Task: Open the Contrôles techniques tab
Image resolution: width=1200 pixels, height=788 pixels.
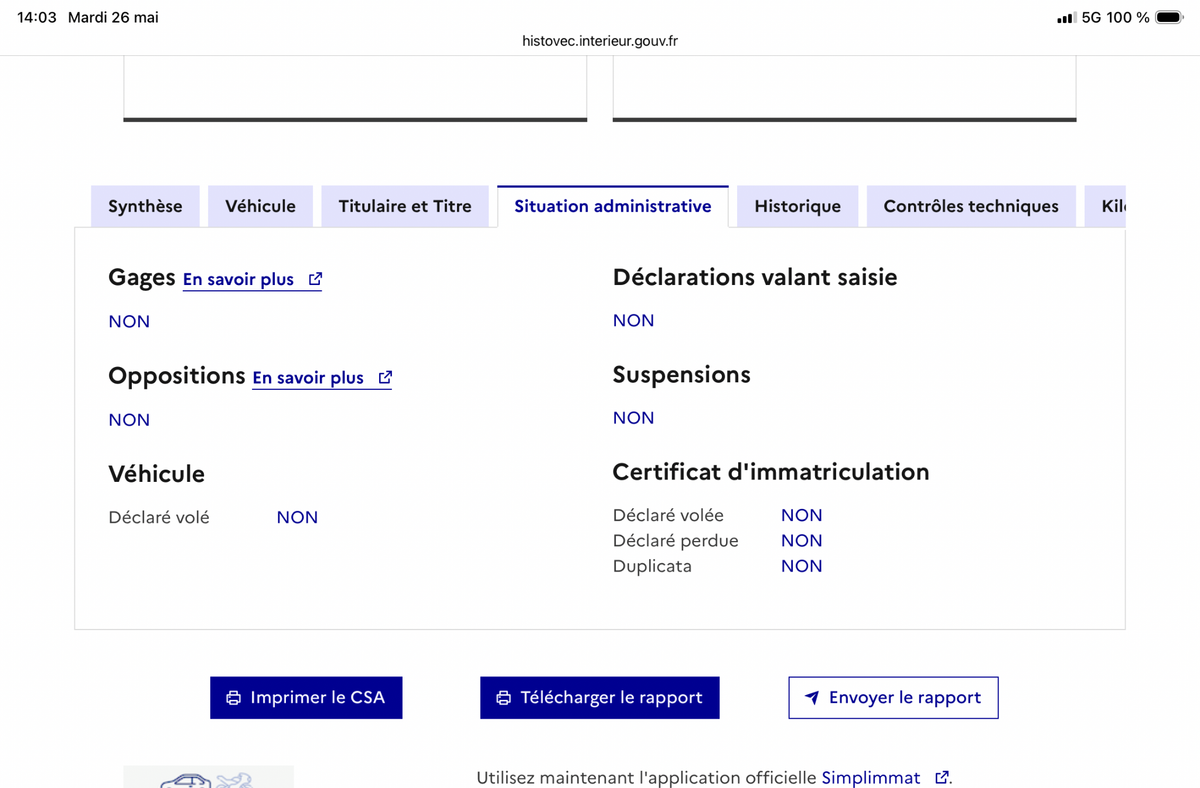Action: coord(971,206)
